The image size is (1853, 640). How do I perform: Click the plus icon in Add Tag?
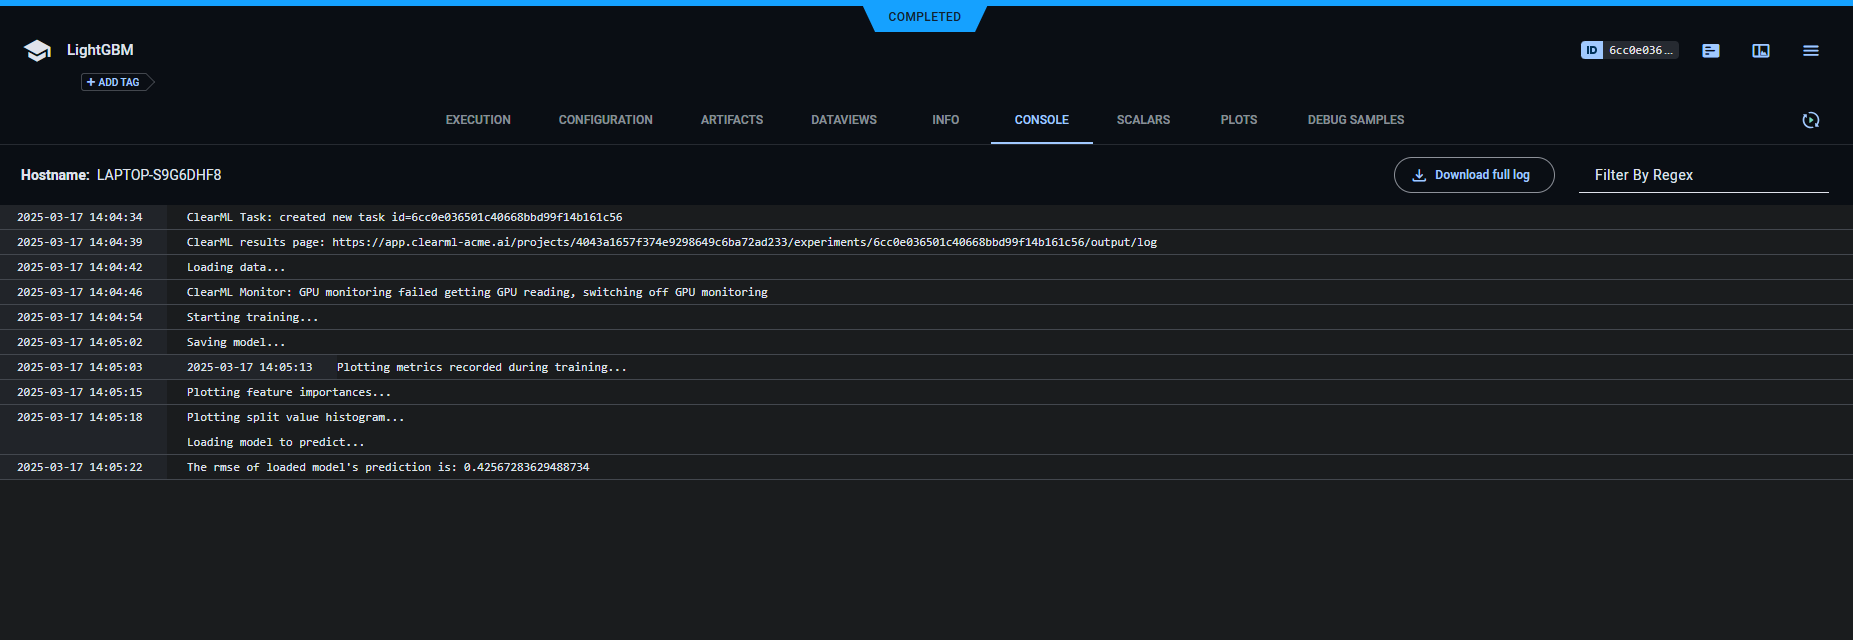pos(91,82)
